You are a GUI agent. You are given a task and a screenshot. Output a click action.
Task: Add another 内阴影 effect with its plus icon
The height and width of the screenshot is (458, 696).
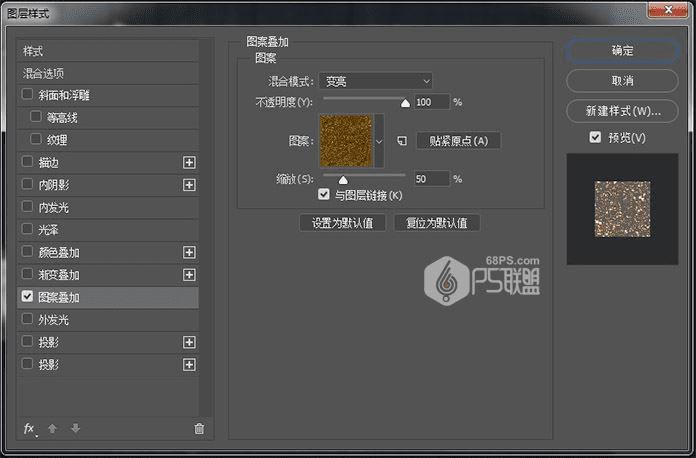point(189,185)
